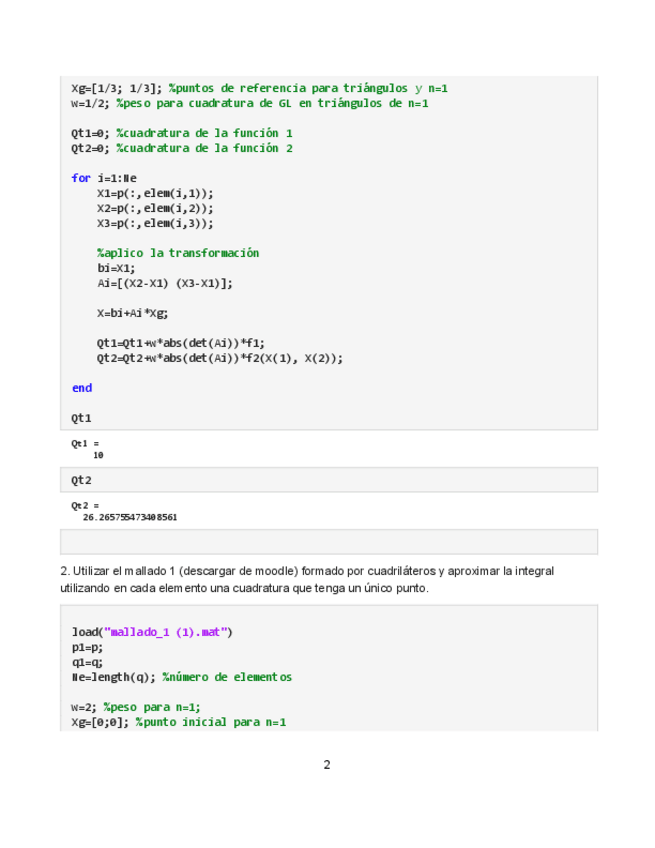Click the text line 'utilizando en cada elemento una cuadratura'
Viewport: 655px width, 848px height.
click(x=244, y=588)
